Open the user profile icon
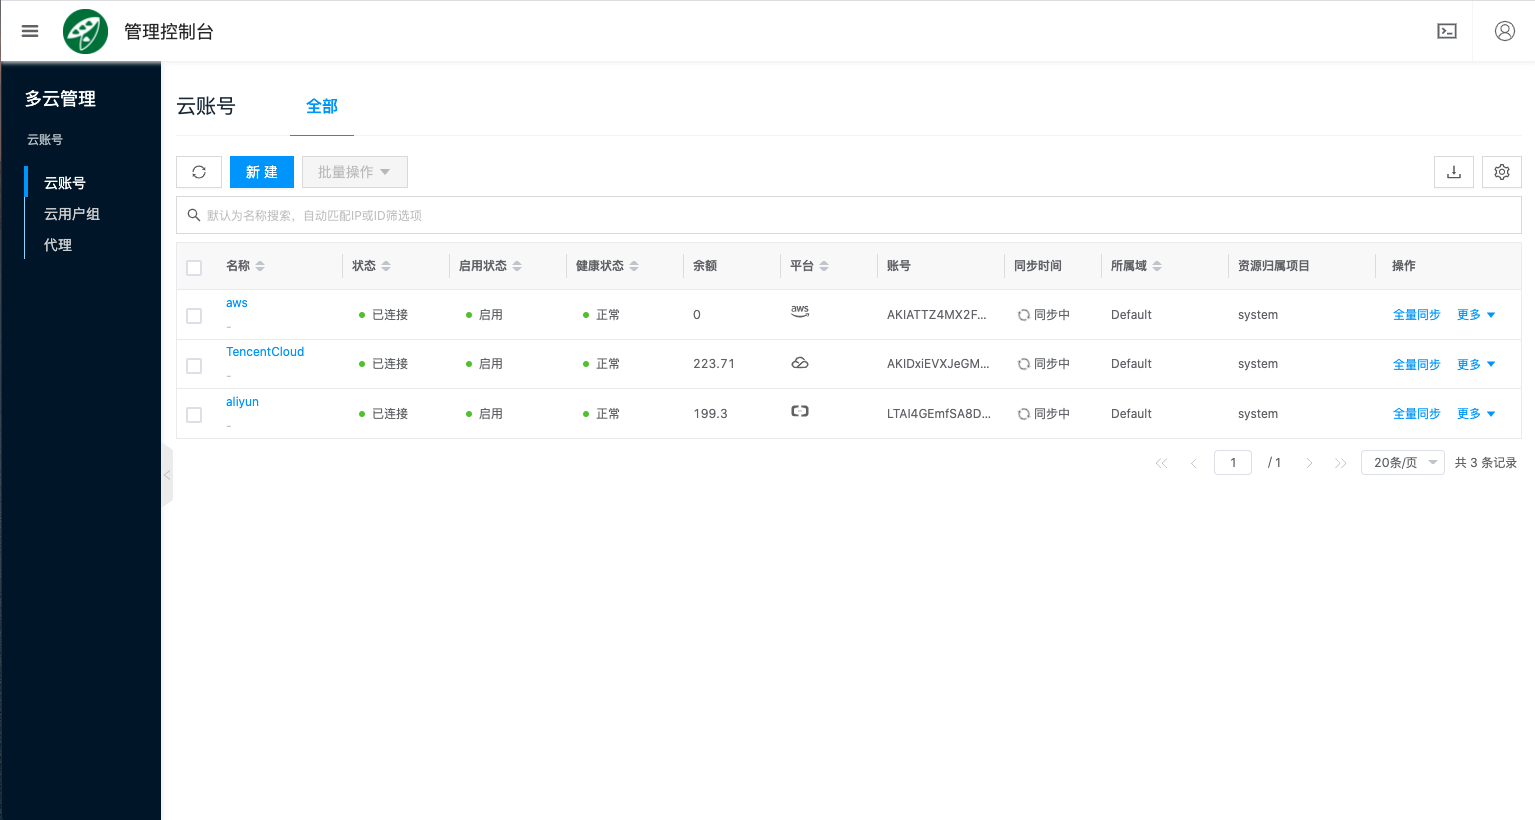The image size is (1535, 820). pyautogui.click(x=1504, y=31)
